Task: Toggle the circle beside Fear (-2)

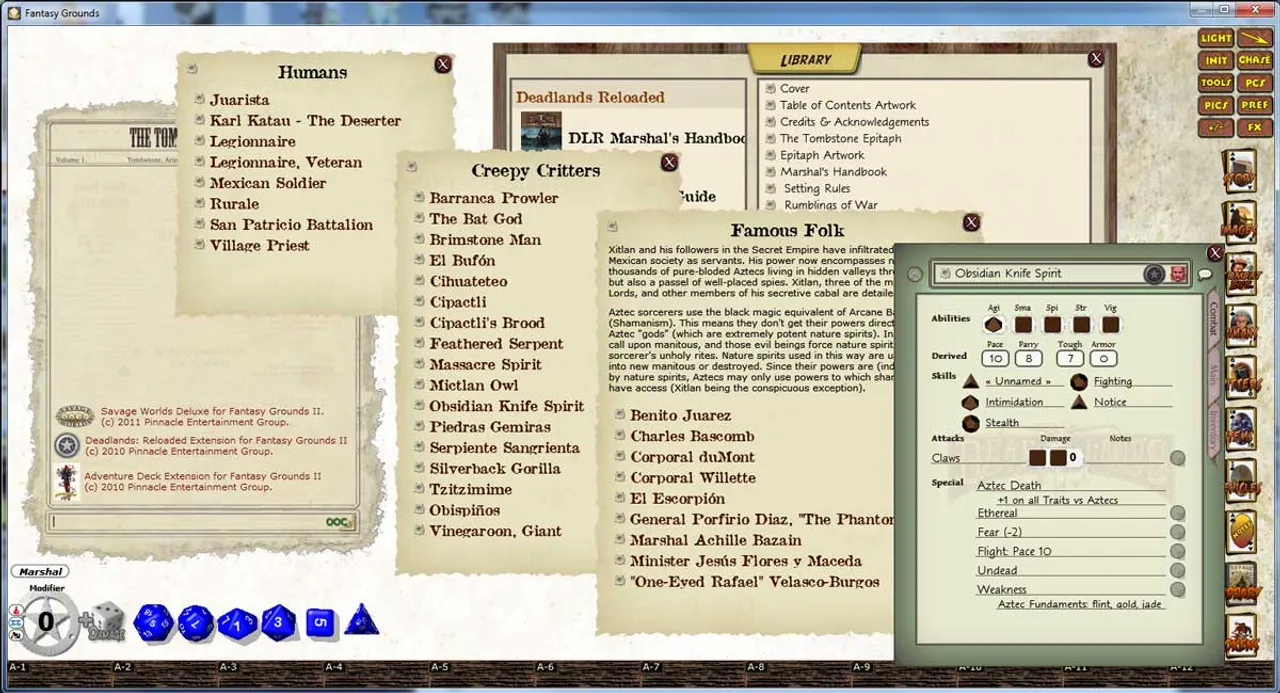Action: click(1178, 532)
